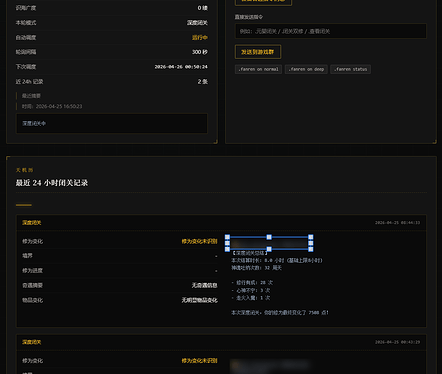This screenshot has height=374, width=442.
Task: Focus the direct command input field
Action: pos(331,31)
